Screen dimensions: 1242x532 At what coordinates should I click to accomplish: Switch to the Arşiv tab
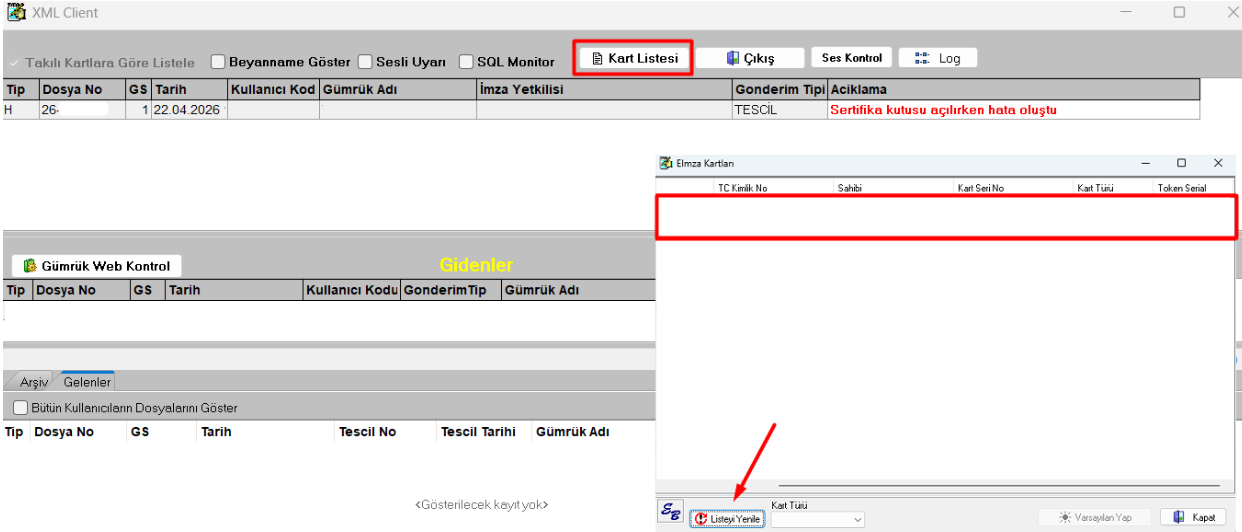34,382
